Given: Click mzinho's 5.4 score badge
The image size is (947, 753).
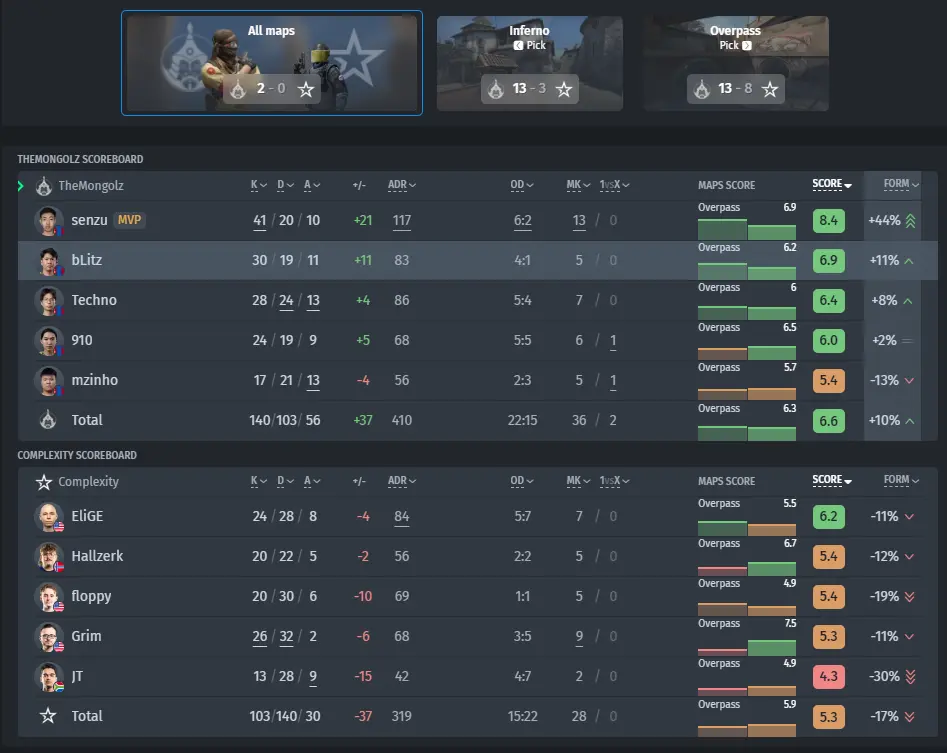Looking at the screenshot, I should (829, 380).
